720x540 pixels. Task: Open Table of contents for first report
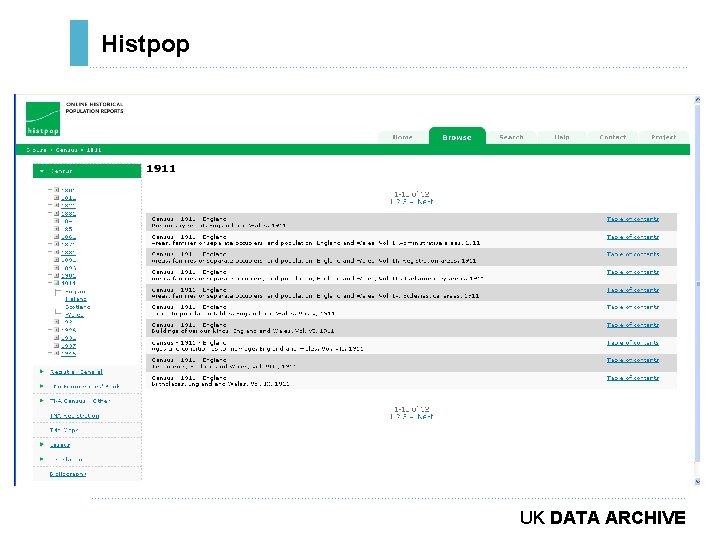[632, 219]
